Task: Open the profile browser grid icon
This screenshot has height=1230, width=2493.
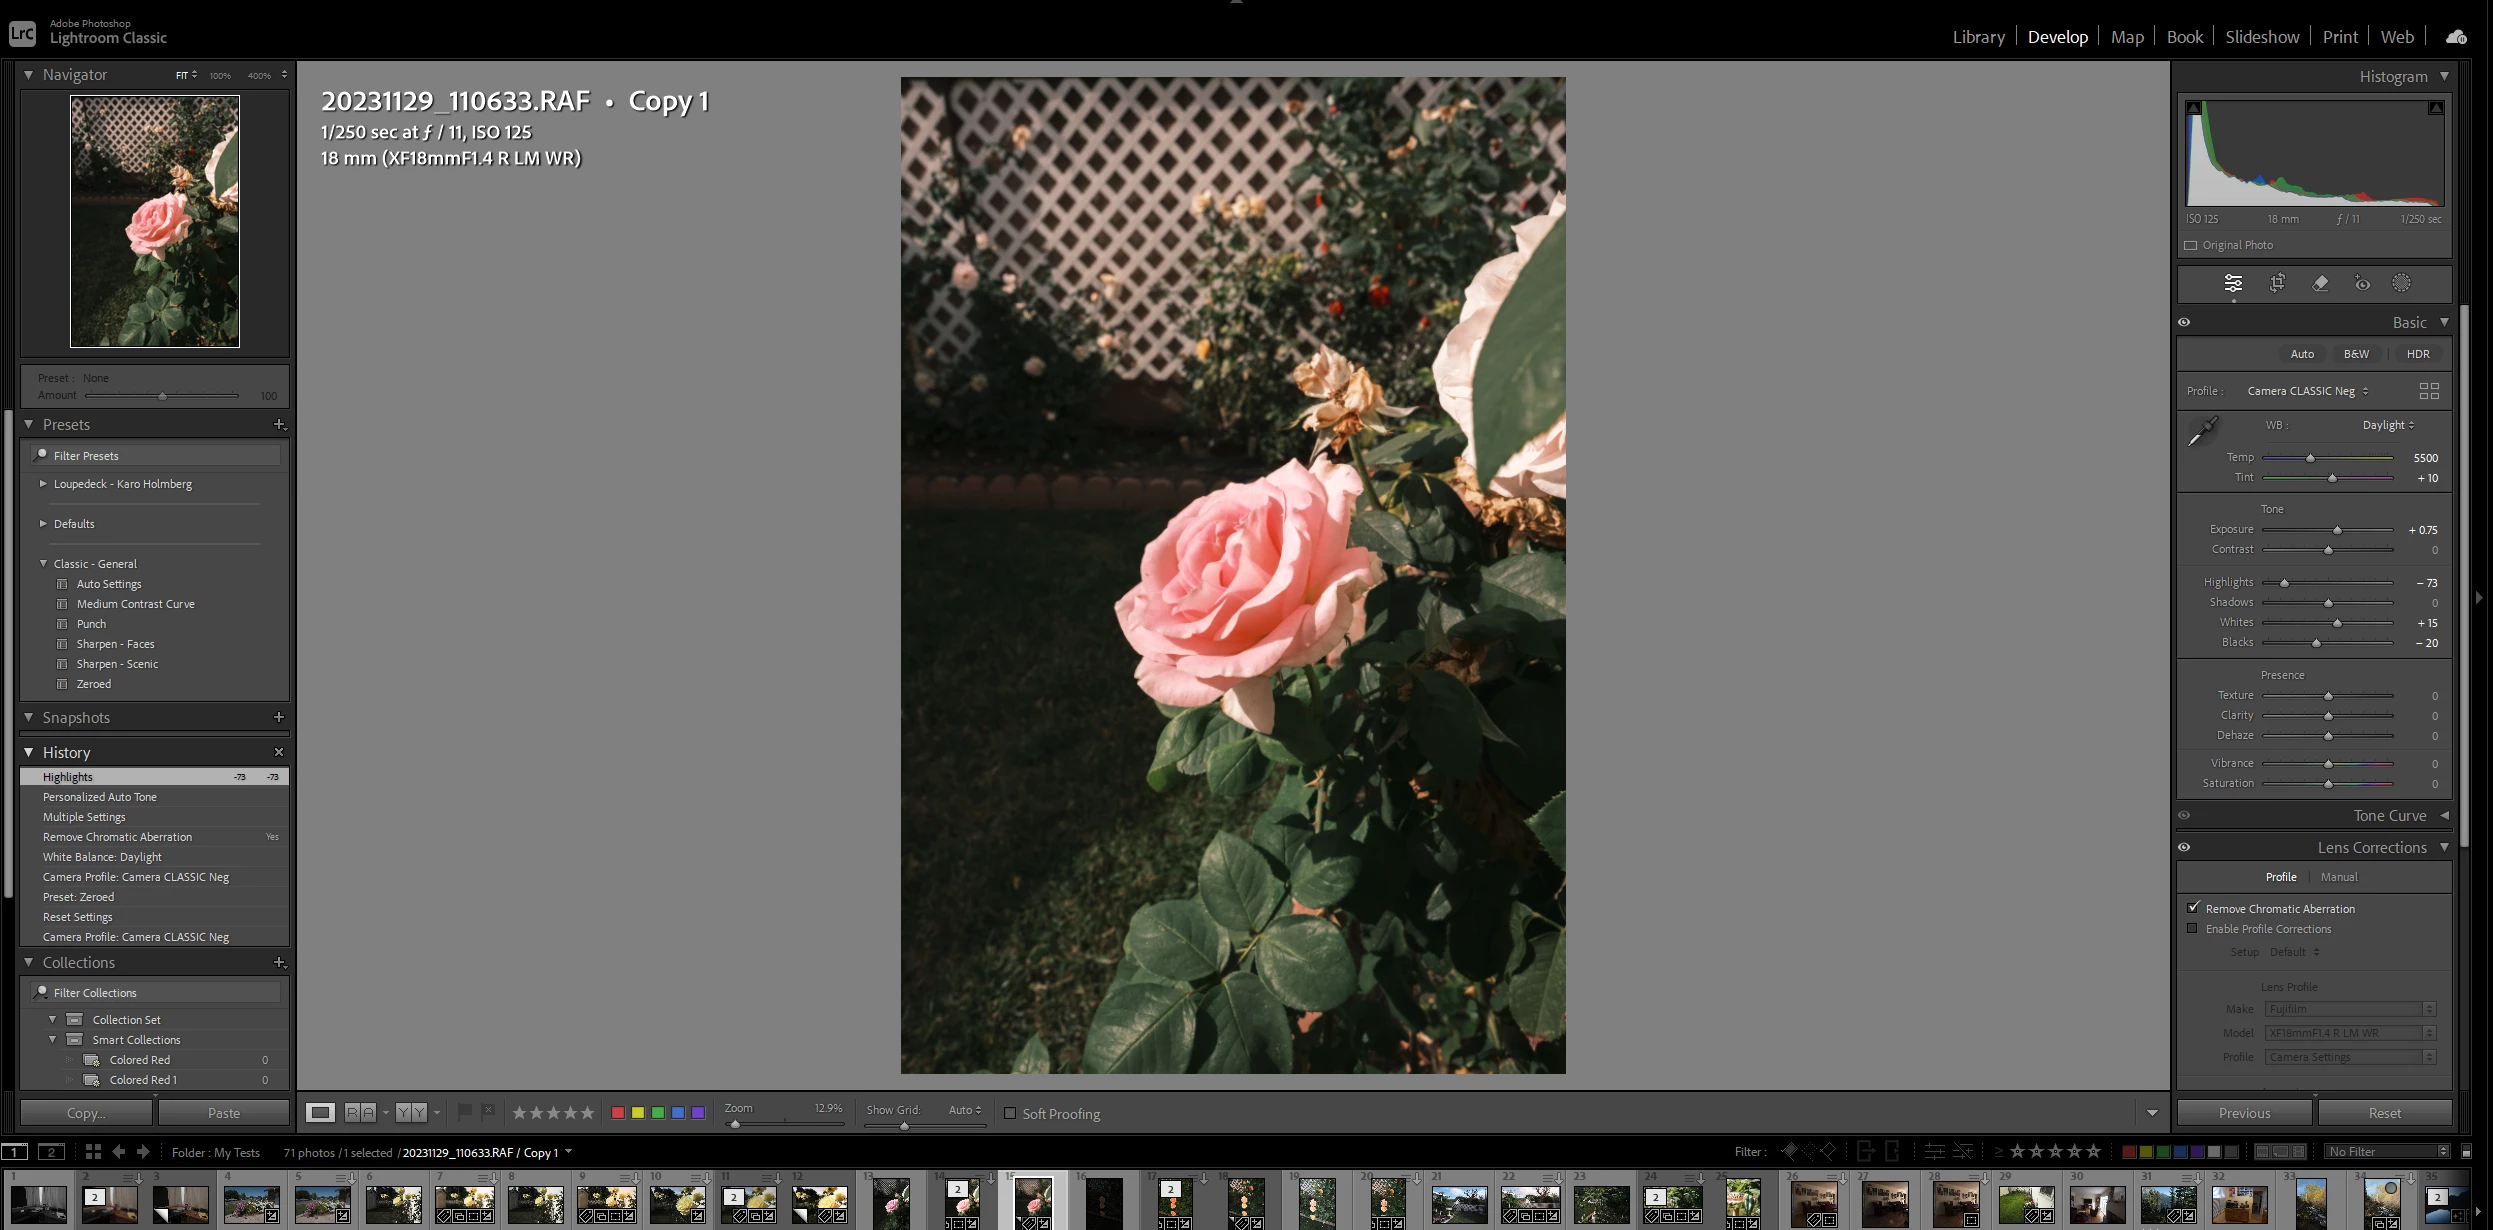Action: pos(2428,391)
